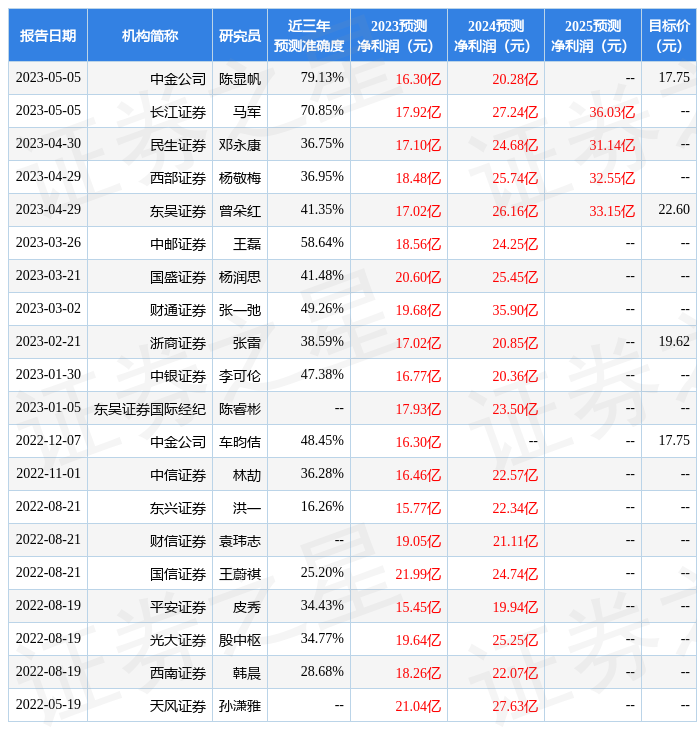Image resolution: width=697 pixels, height=730 pixels.
Task: Click the 近三年预测准确度 column header
Action: pos(309,35)
